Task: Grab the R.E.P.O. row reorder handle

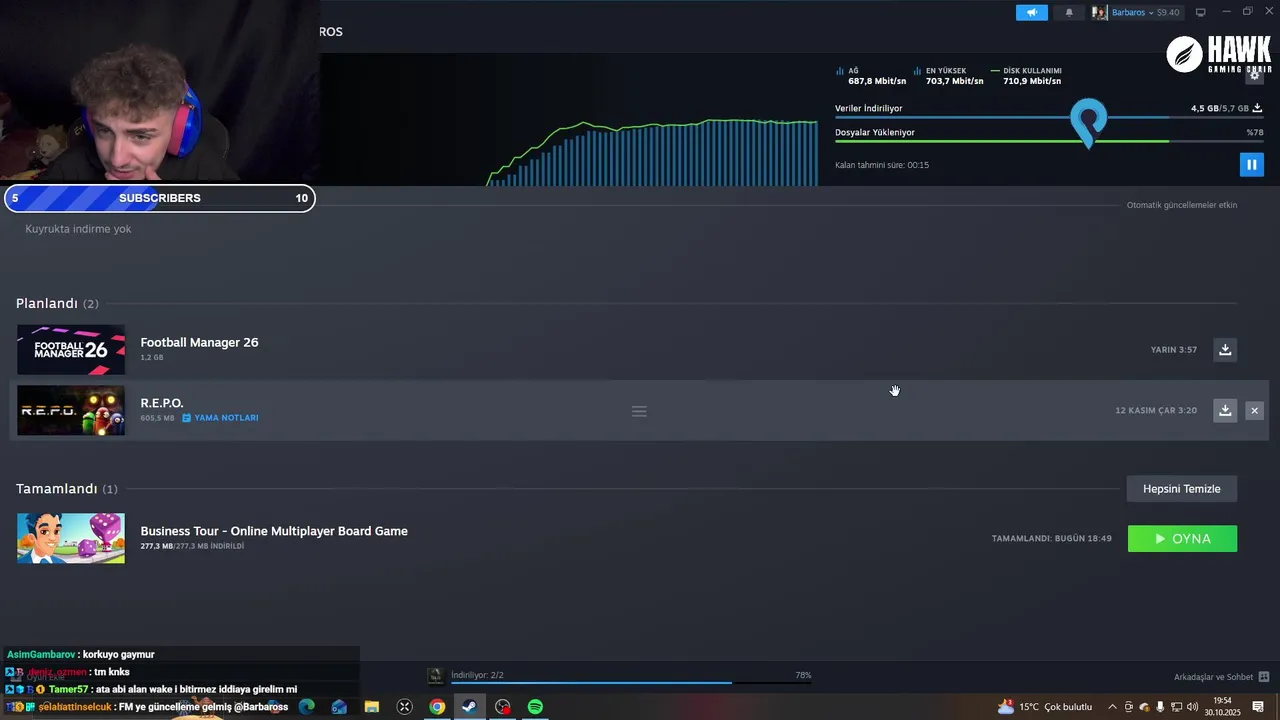Action: click(639, 411)
